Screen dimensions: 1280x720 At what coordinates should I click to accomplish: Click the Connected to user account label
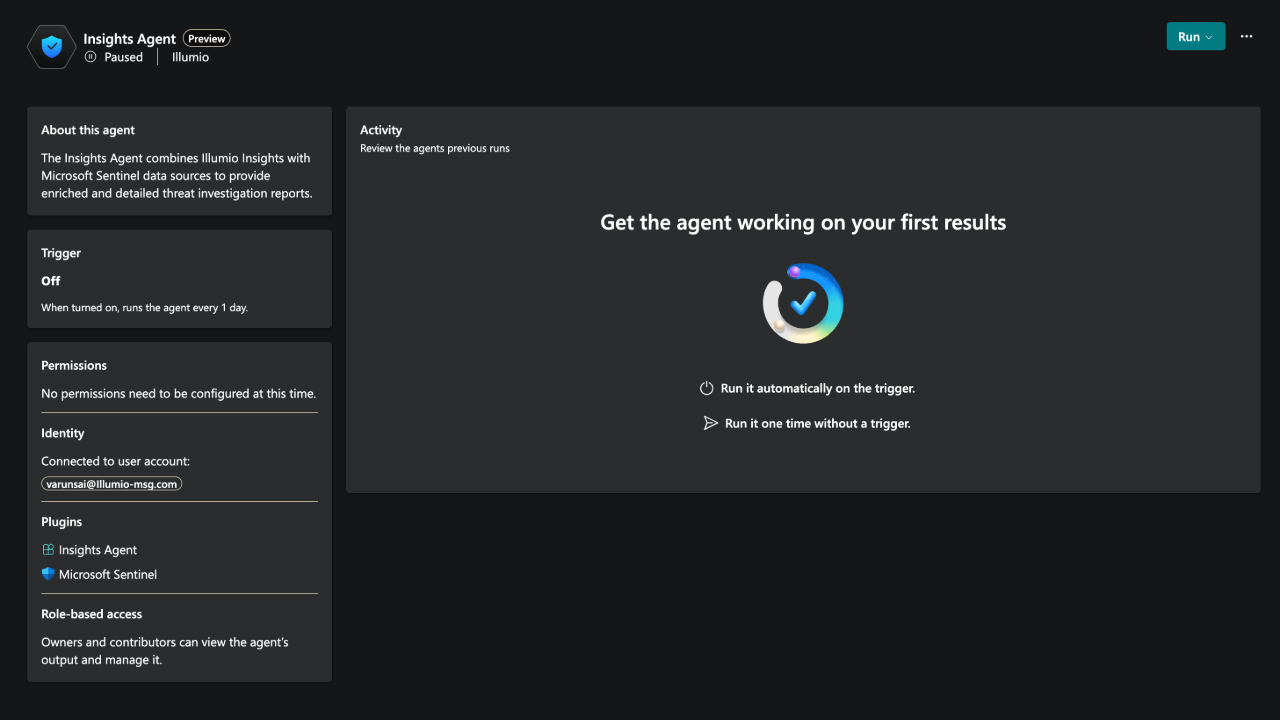coord(115,461)
